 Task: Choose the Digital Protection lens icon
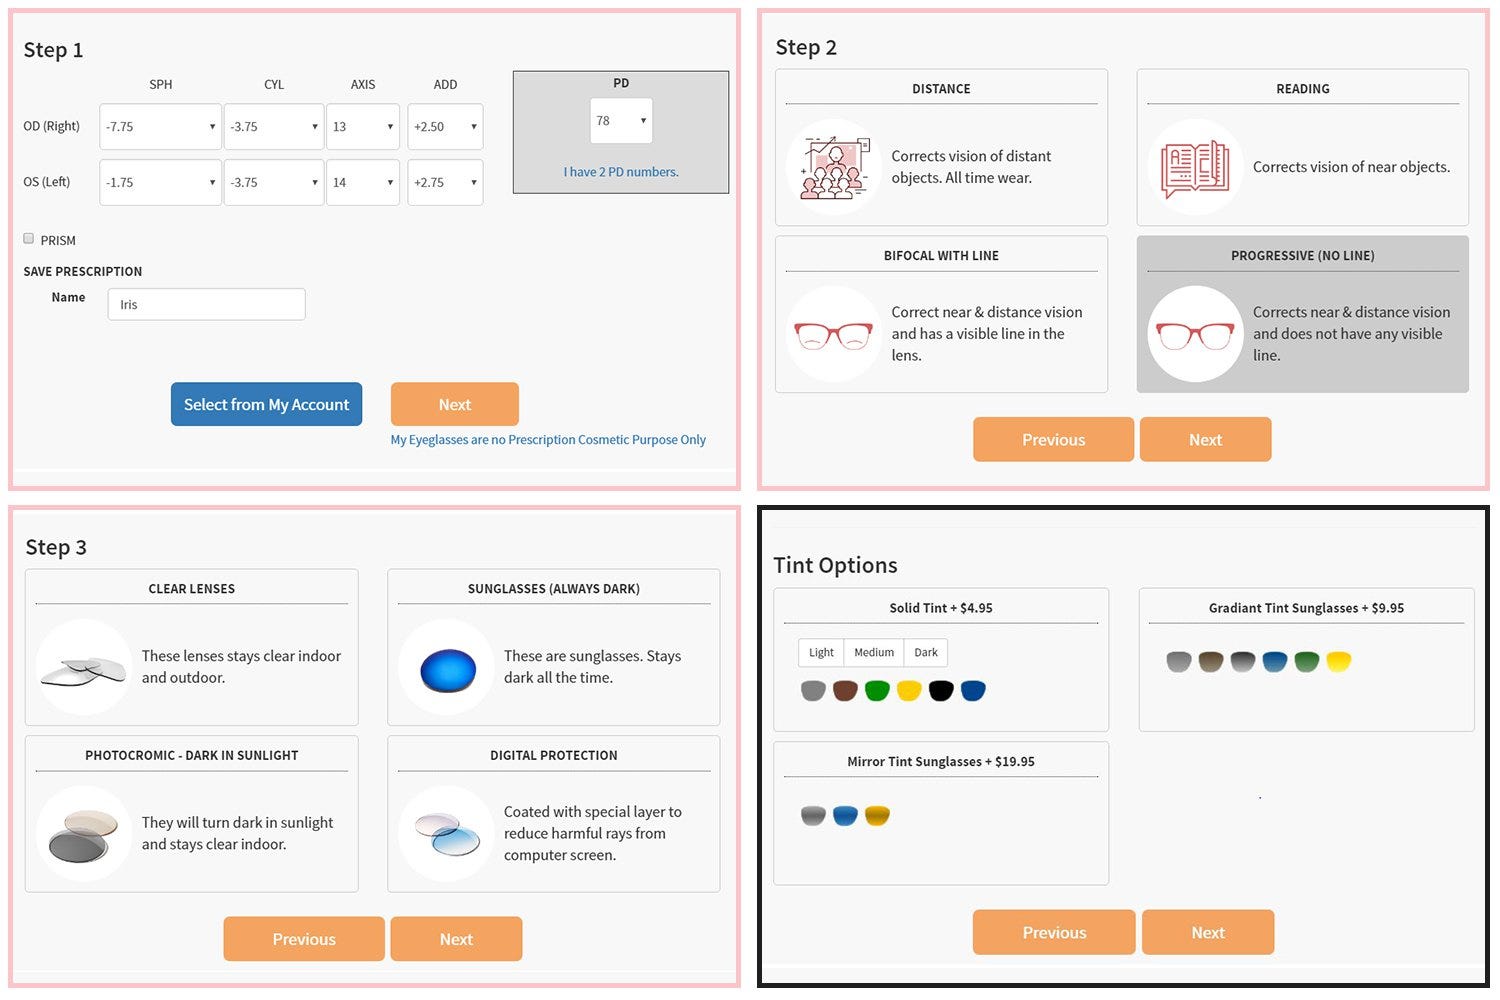coord(447,834)
